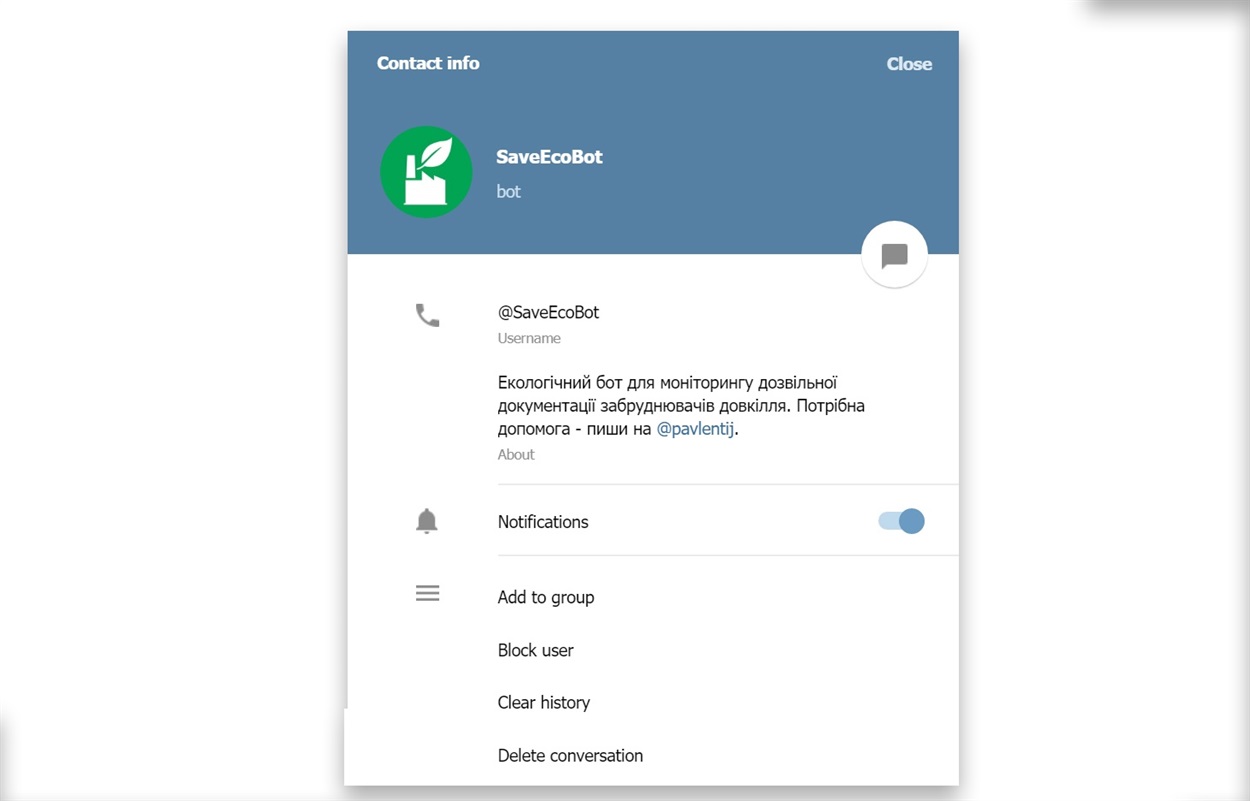Click the bell icon next to Notifications
The height and width of the screenshot is (801, 1250).
[x=427, y=521]
